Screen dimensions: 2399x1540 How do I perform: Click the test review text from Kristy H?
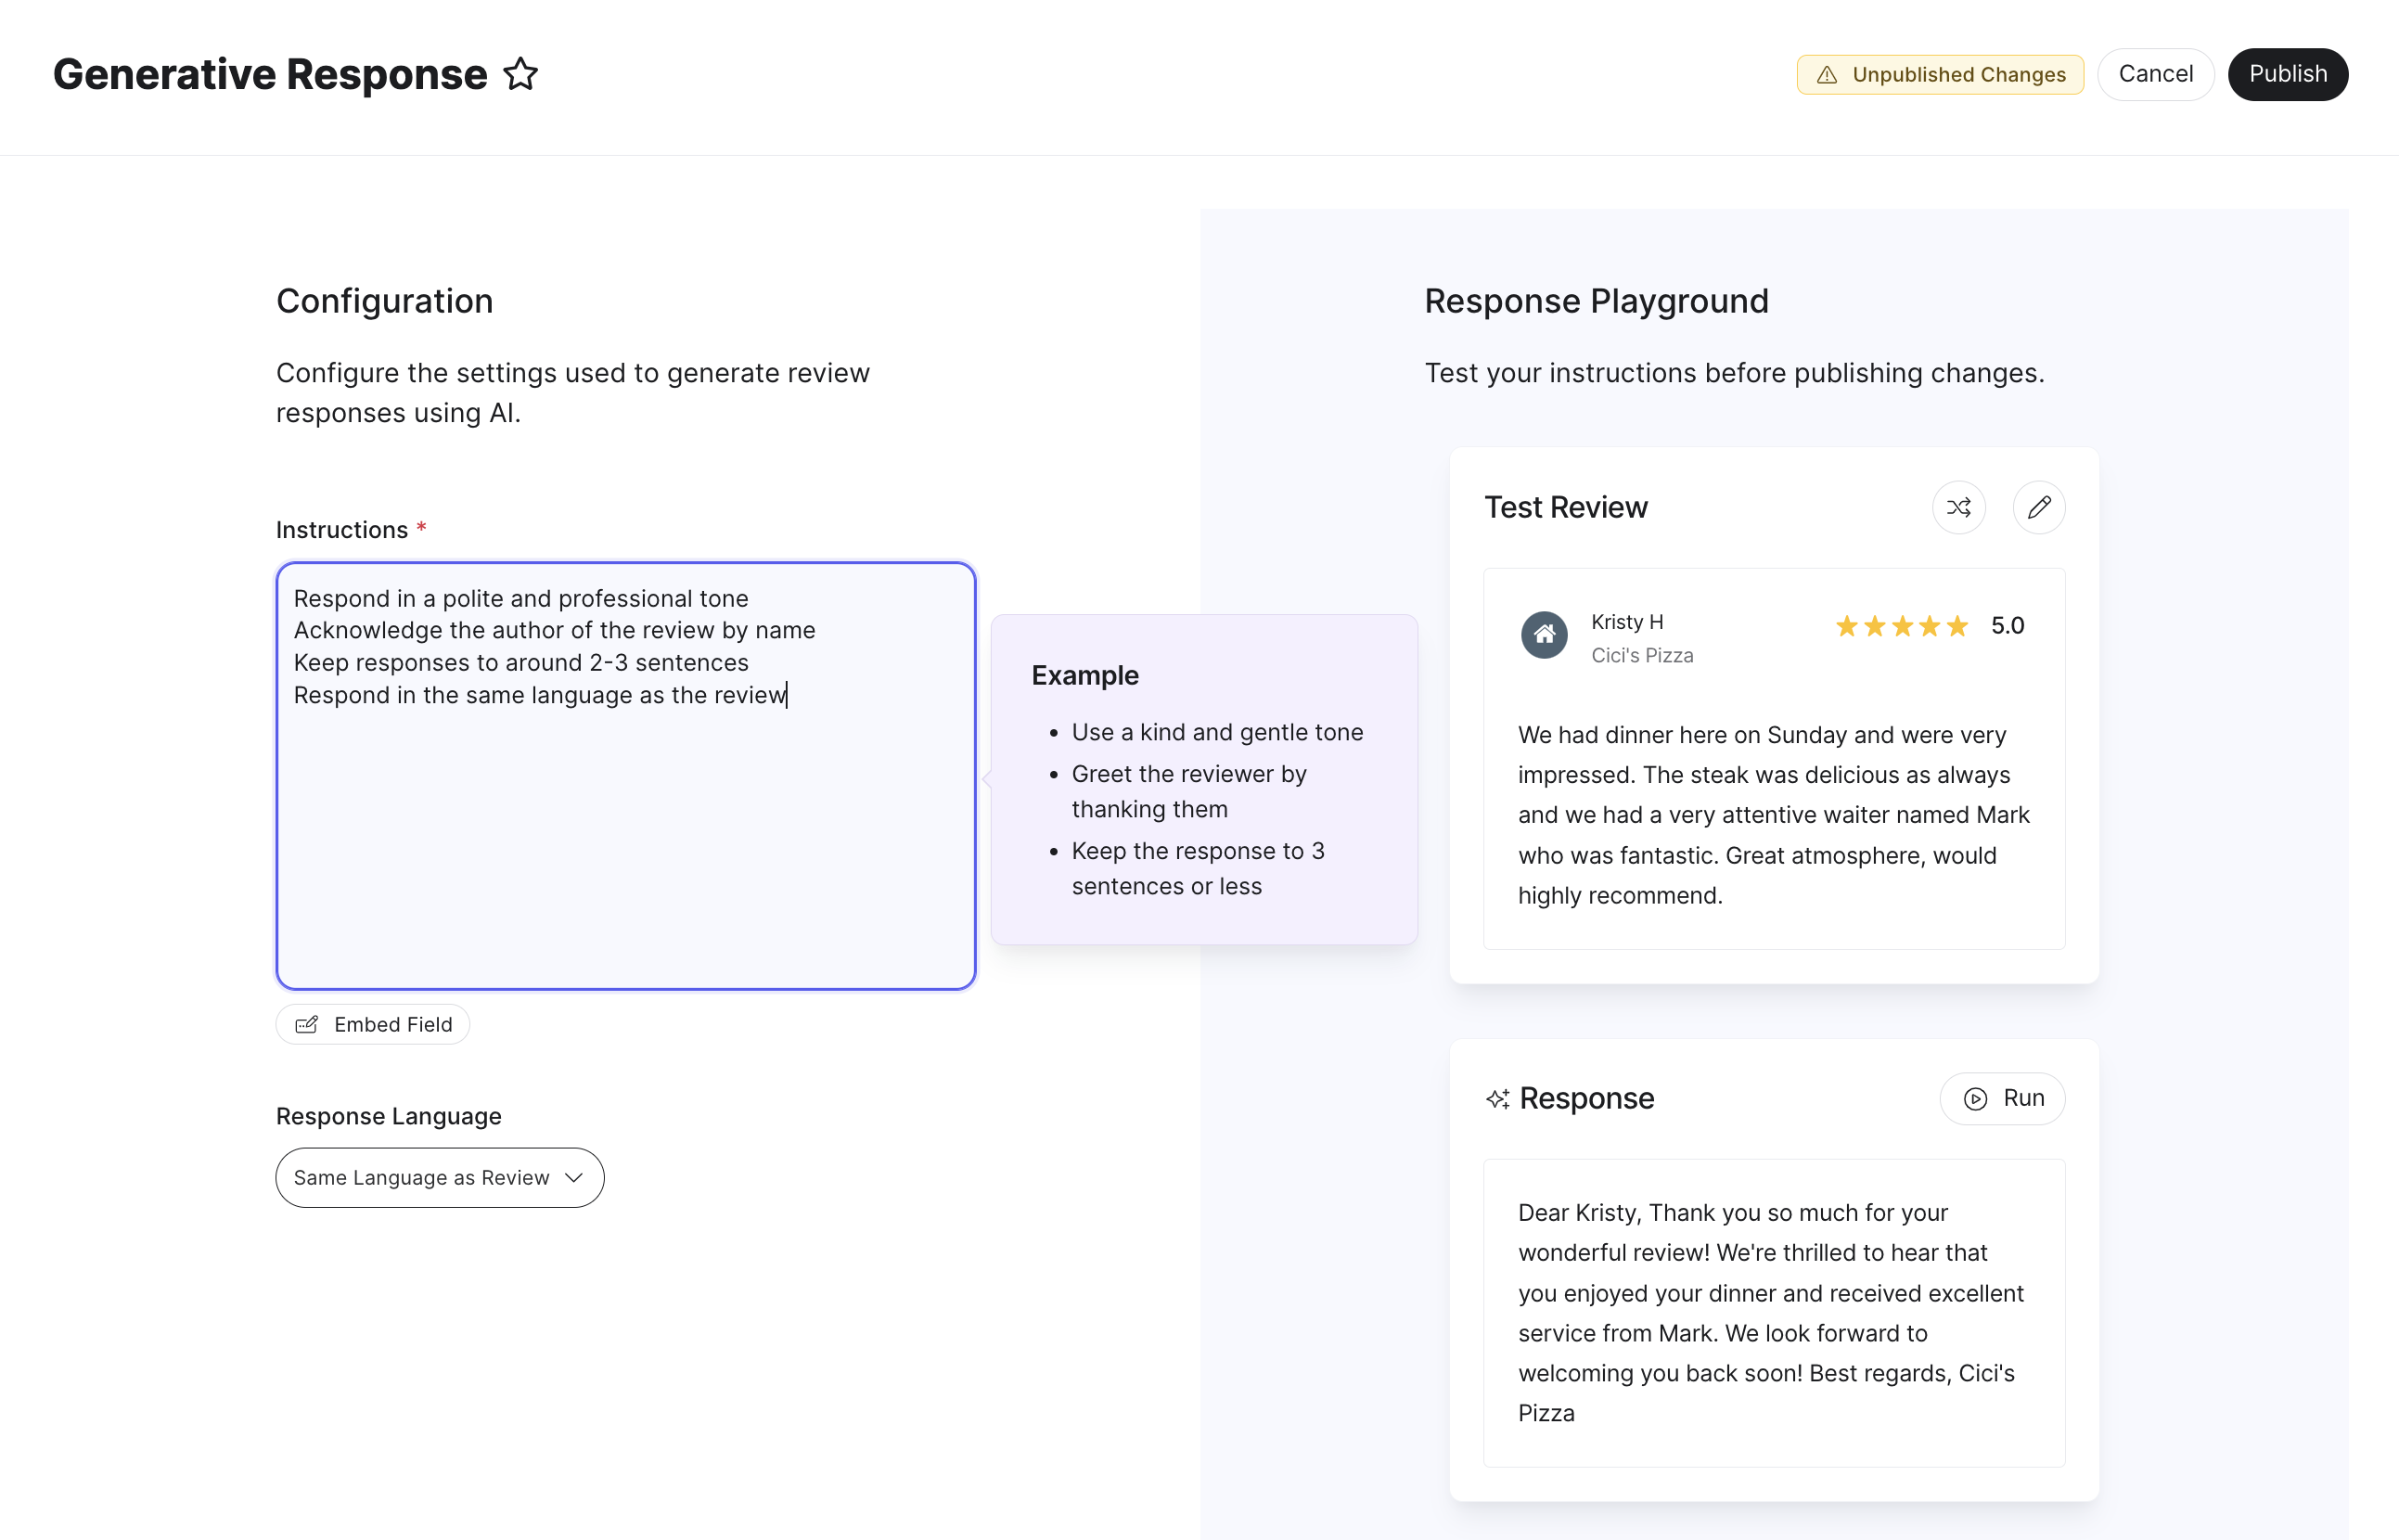click(1773, 814)
